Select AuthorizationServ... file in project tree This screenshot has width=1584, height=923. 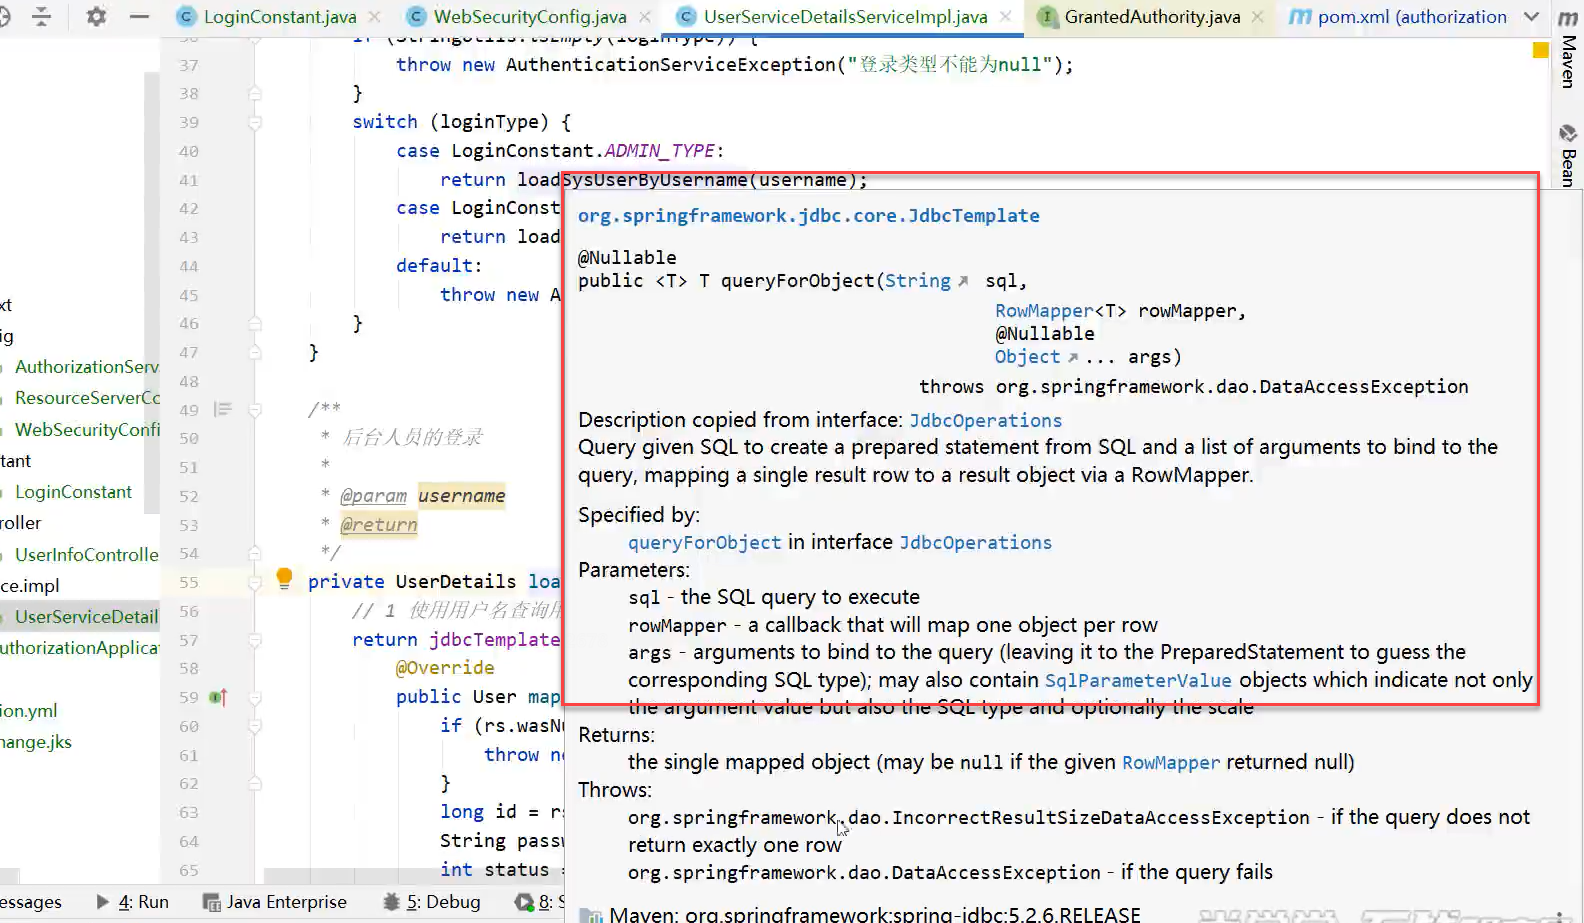pyautogui.click(x=87, y=367)
